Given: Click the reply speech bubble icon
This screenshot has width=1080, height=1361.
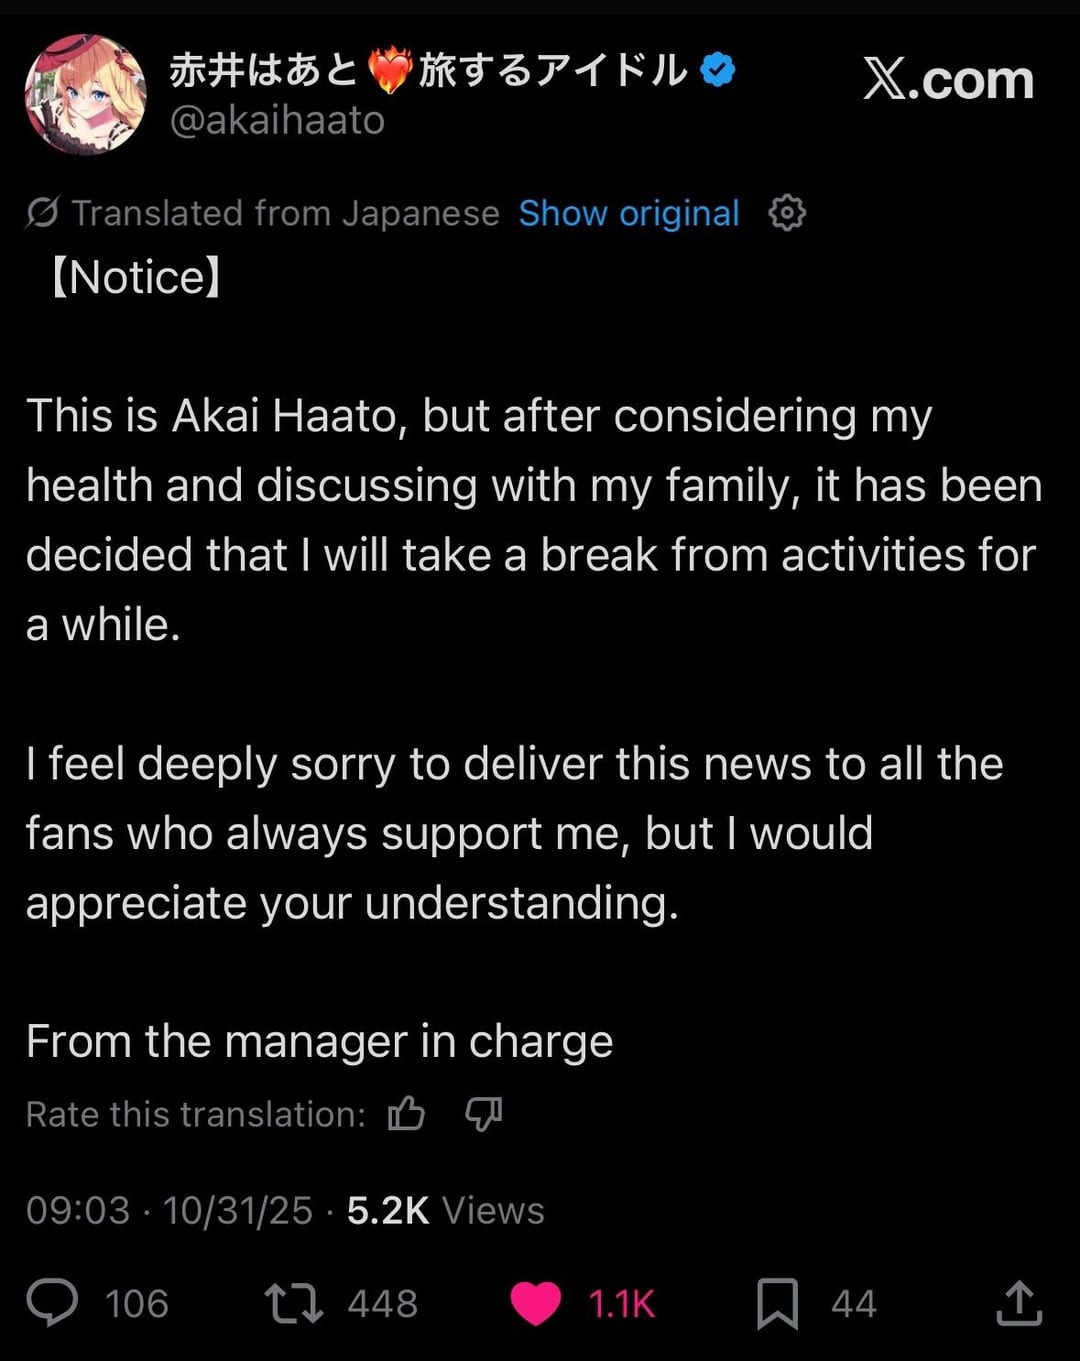Looking at the screenshot, I should (52, 1303).
